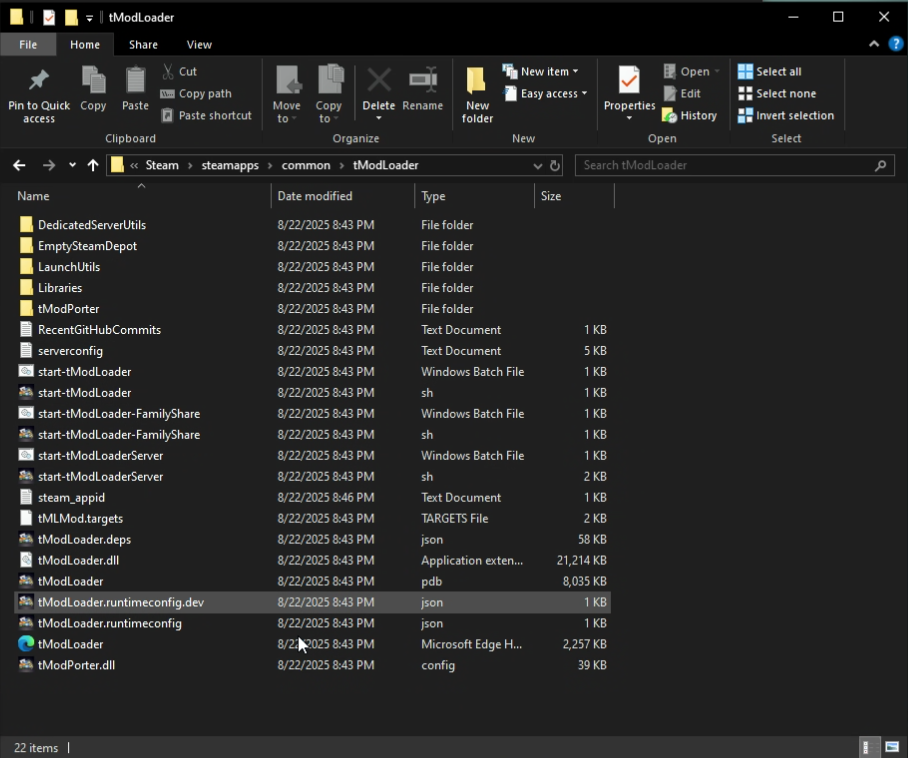Viewport: 908px width, 758px height.
Task: Select the RecentGitHubCommits text file
Action: [x=312, y=329]
